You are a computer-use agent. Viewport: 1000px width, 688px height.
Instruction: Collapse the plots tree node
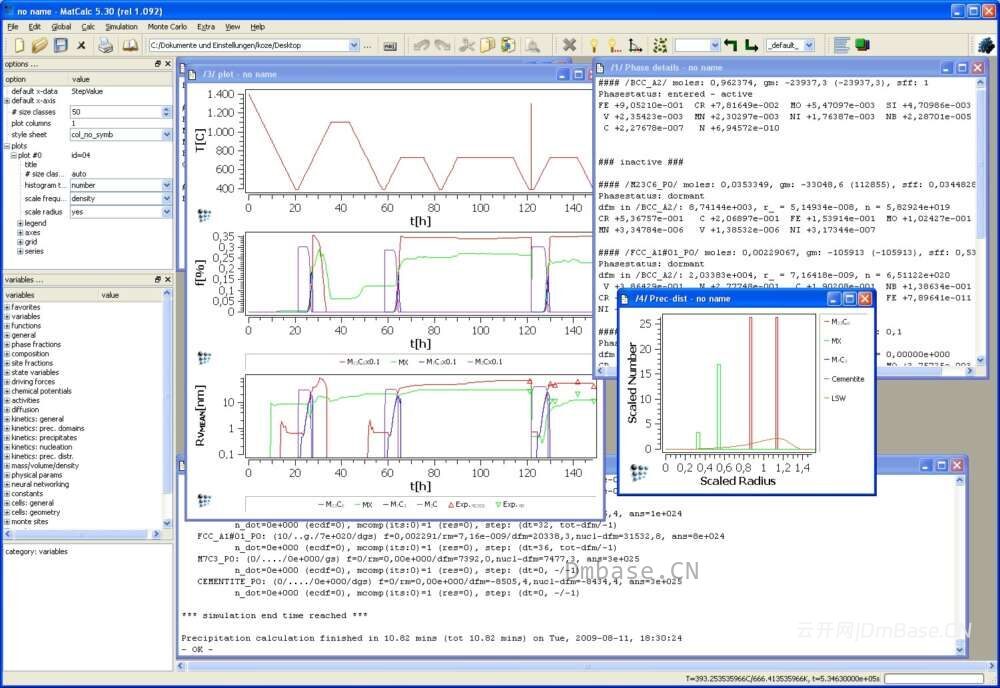[7, 146]
